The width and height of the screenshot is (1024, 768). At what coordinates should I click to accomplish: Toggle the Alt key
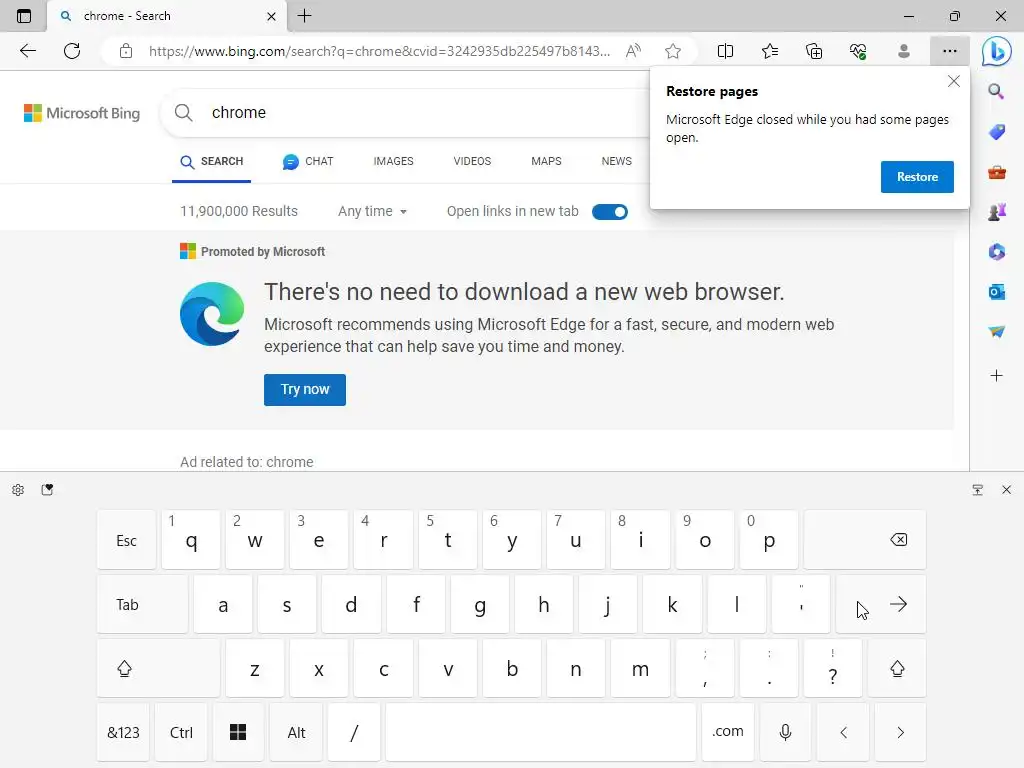296,733
